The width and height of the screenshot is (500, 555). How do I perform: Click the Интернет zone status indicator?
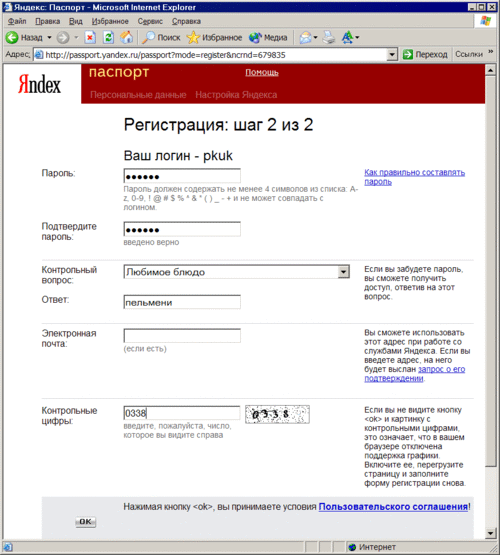tap(372, 547)
